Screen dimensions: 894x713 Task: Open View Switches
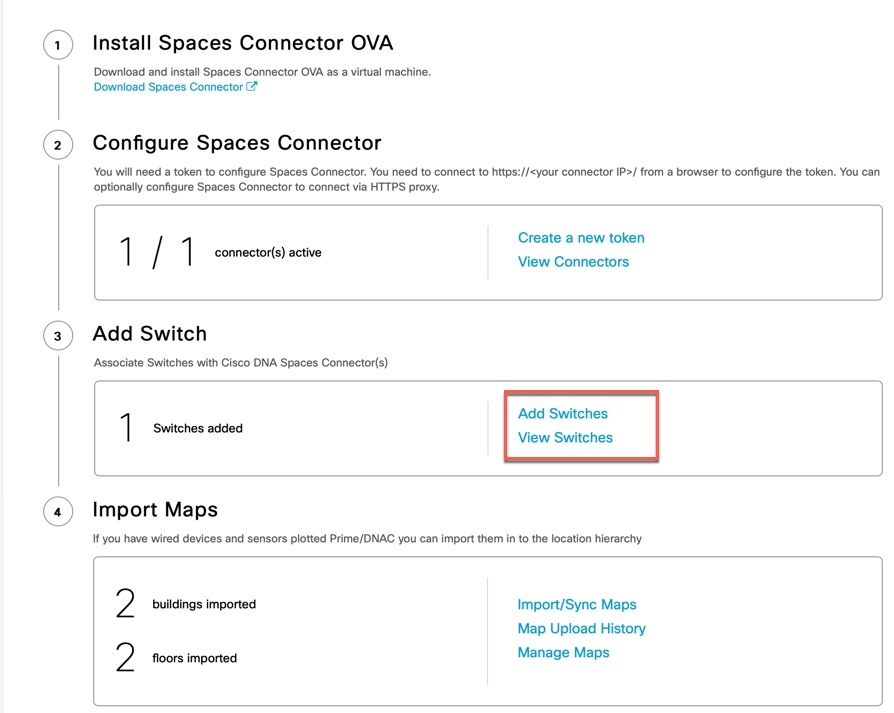[564, 437]
